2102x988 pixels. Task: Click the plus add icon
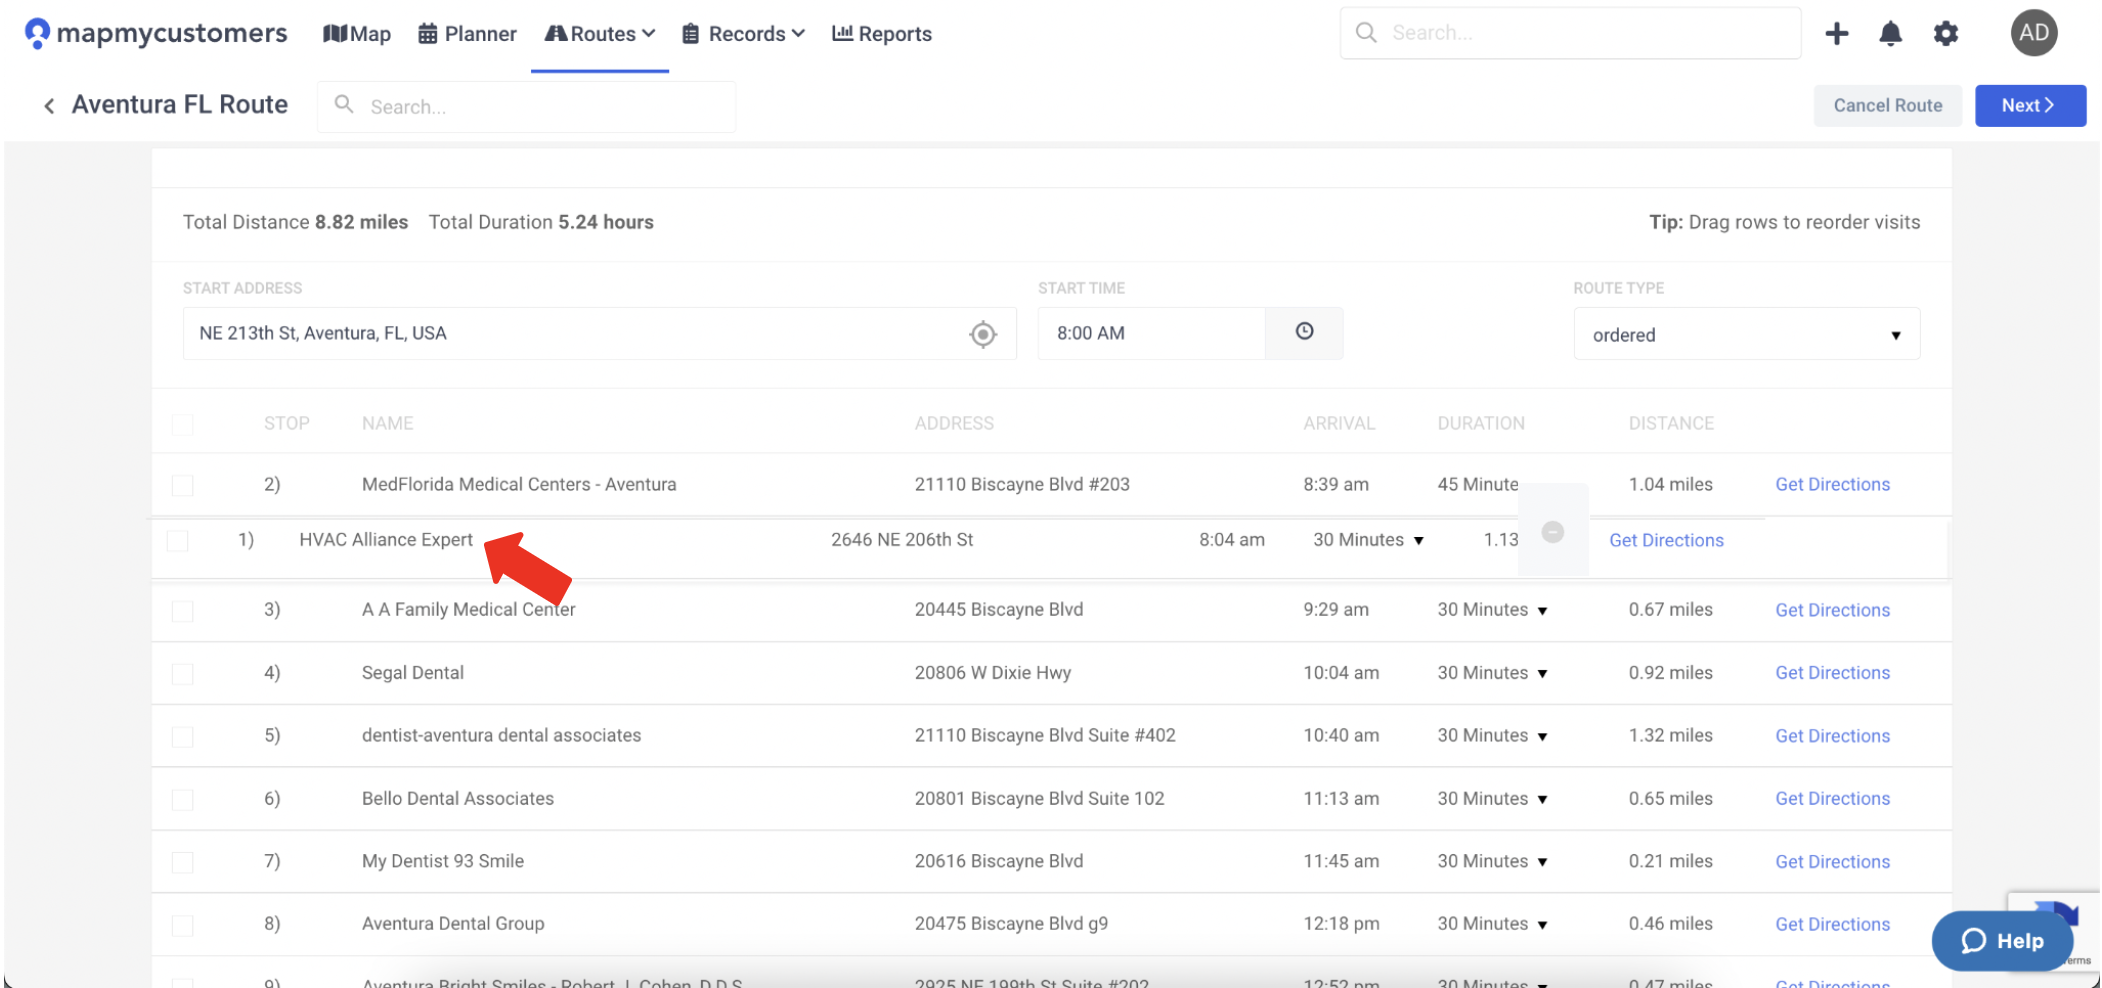(1836, 34)
